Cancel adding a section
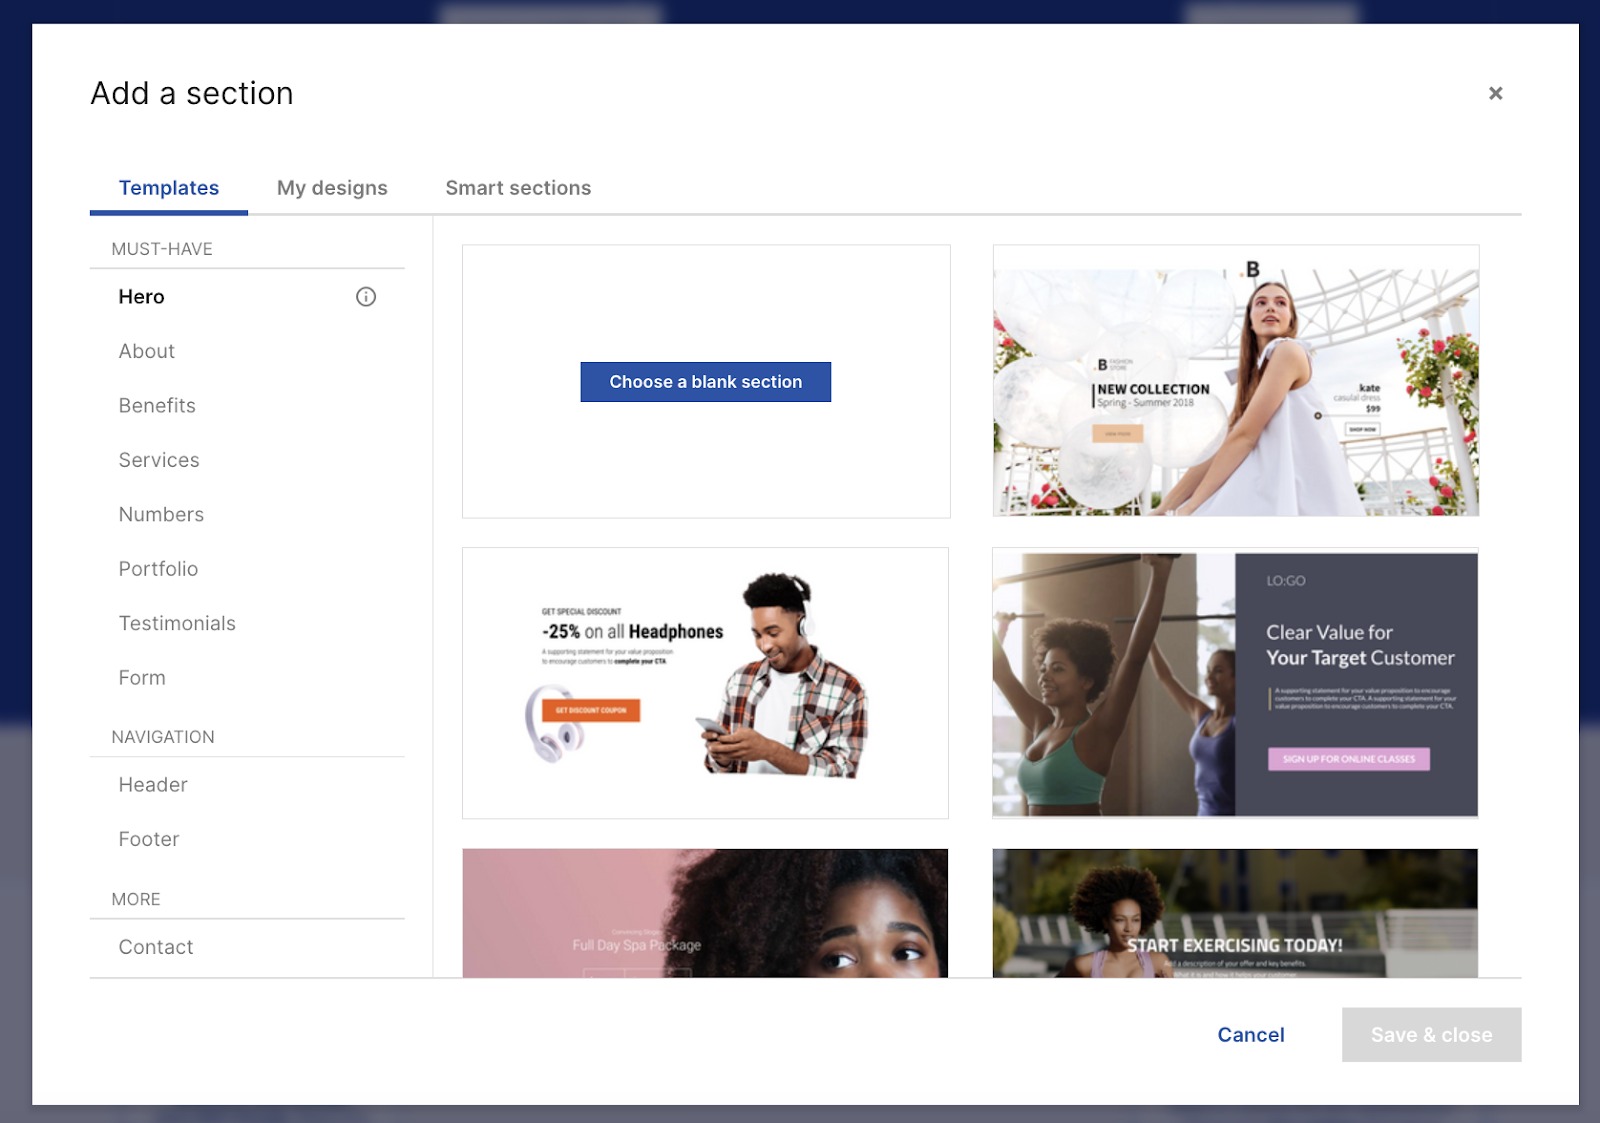 [1250, 1035]
